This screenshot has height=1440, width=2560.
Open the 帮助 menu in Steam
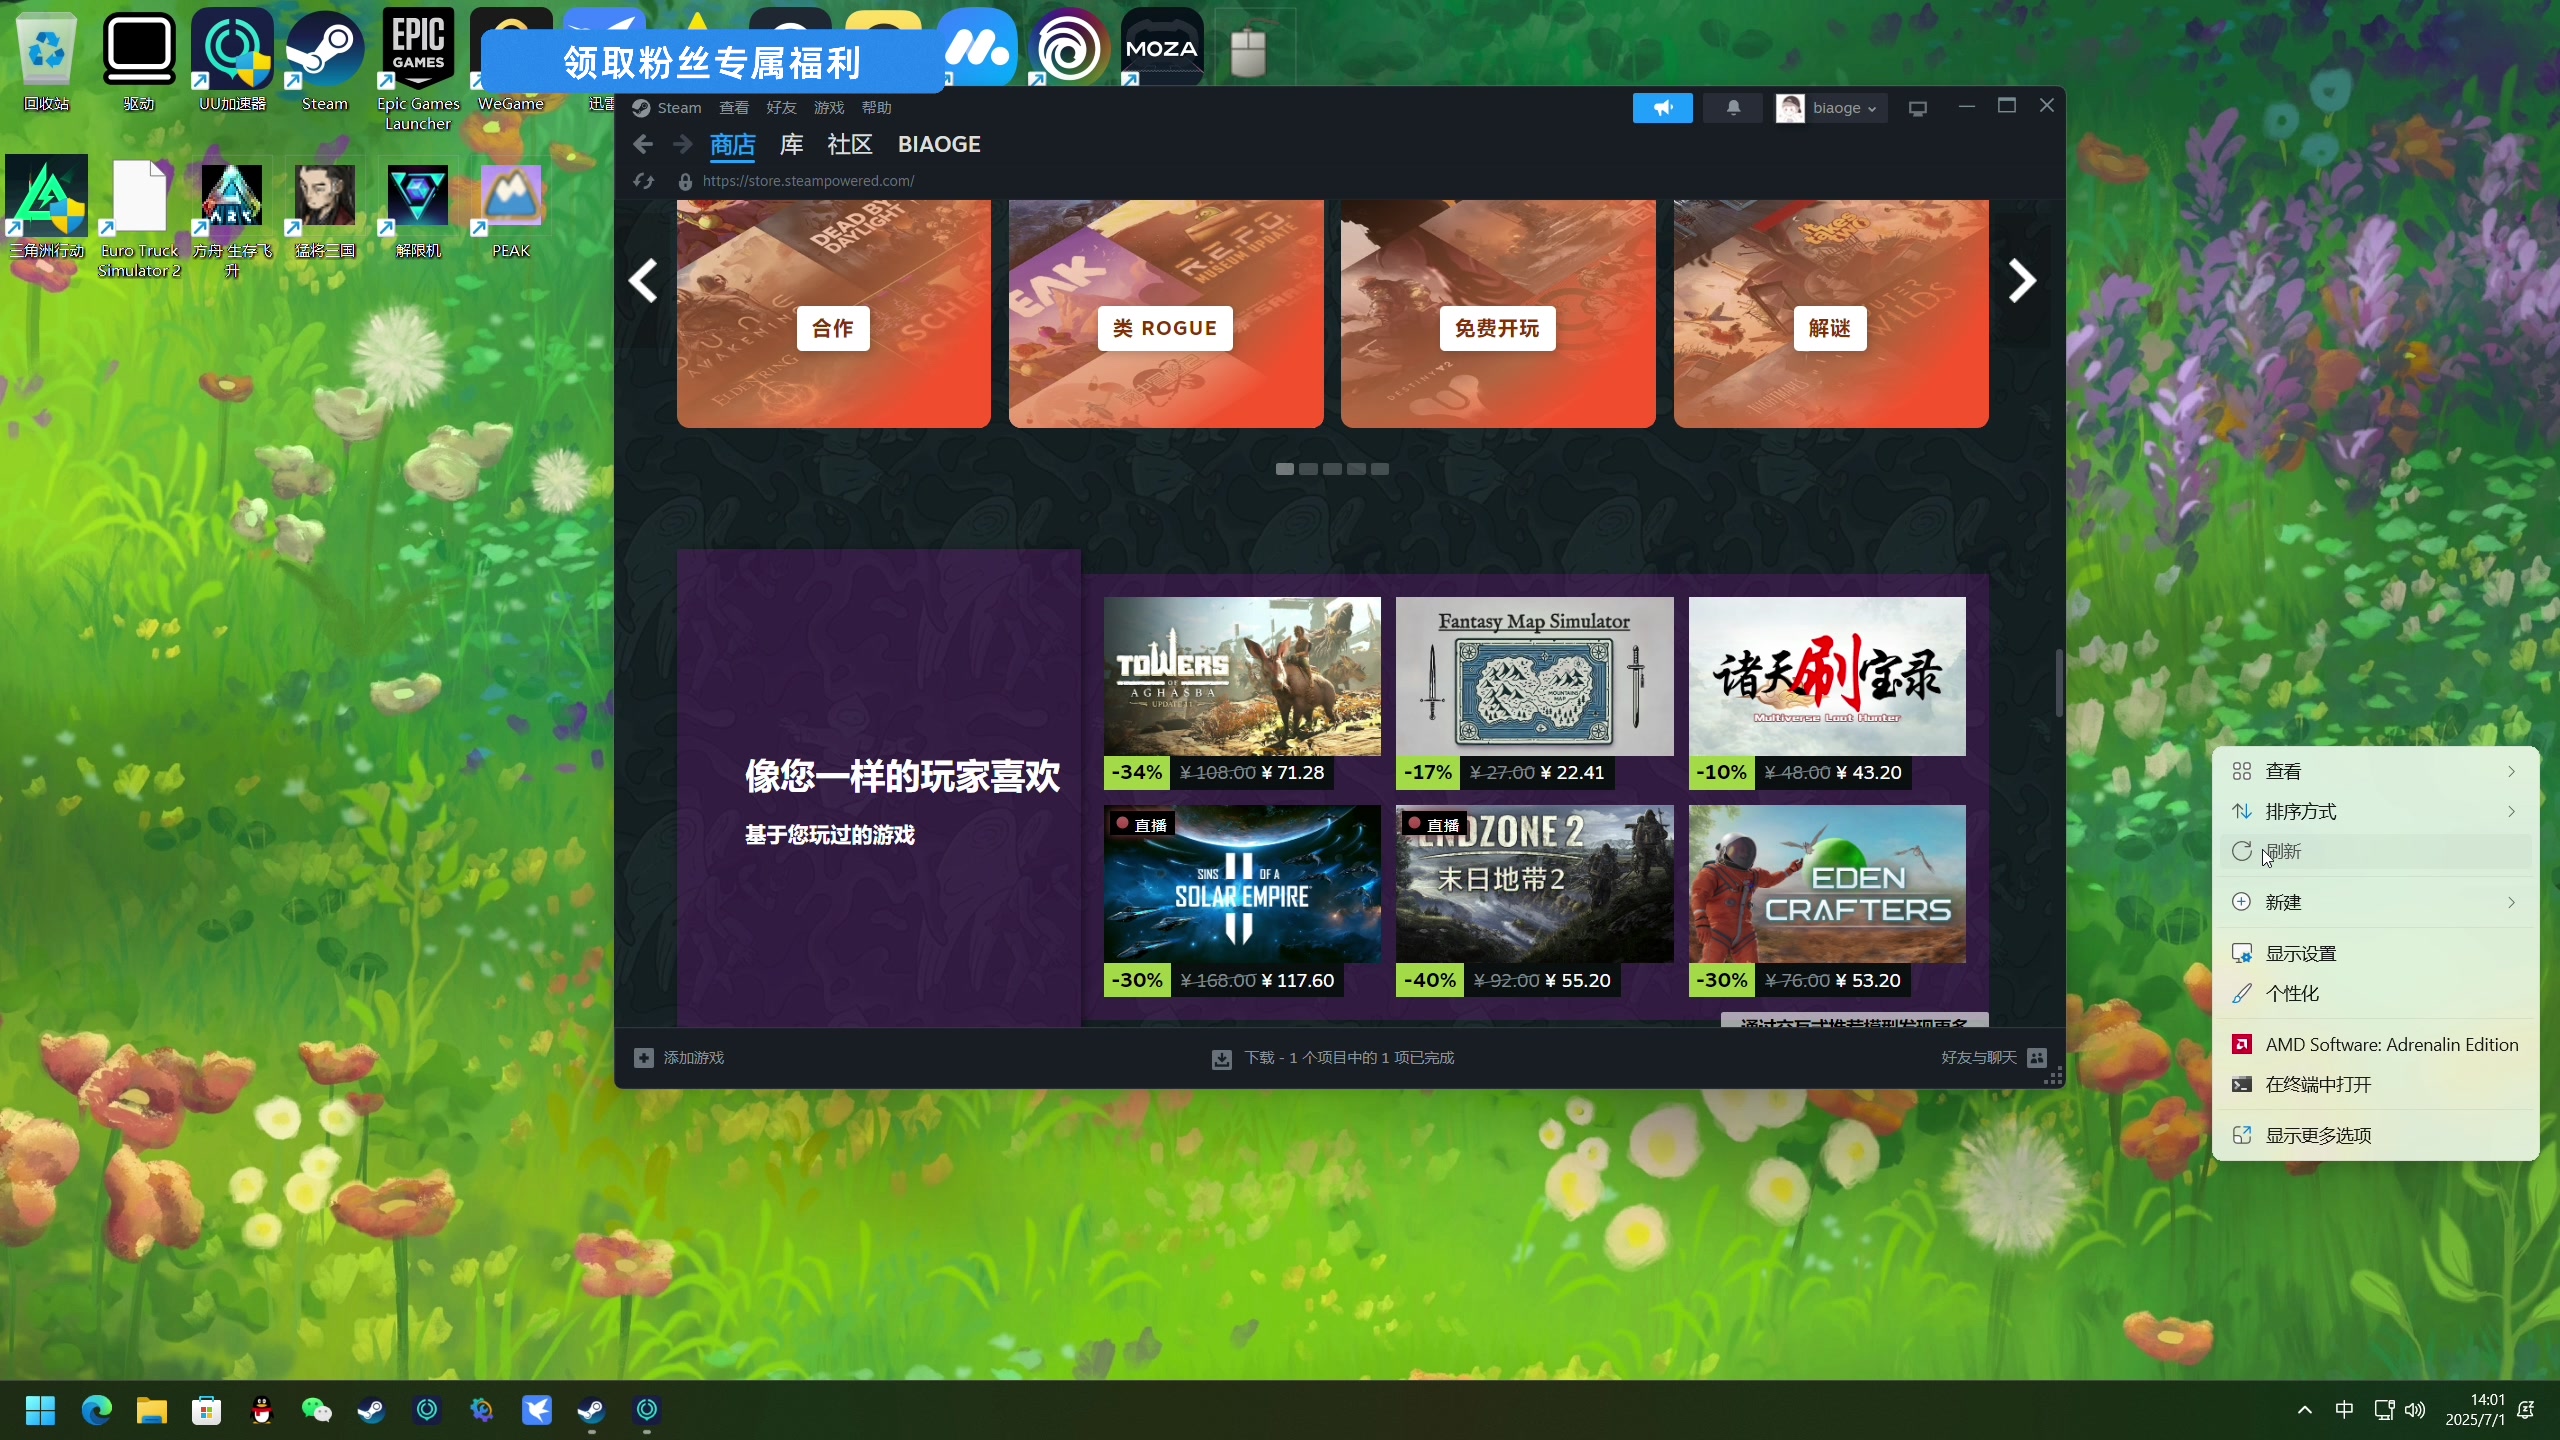pos(876,108)
